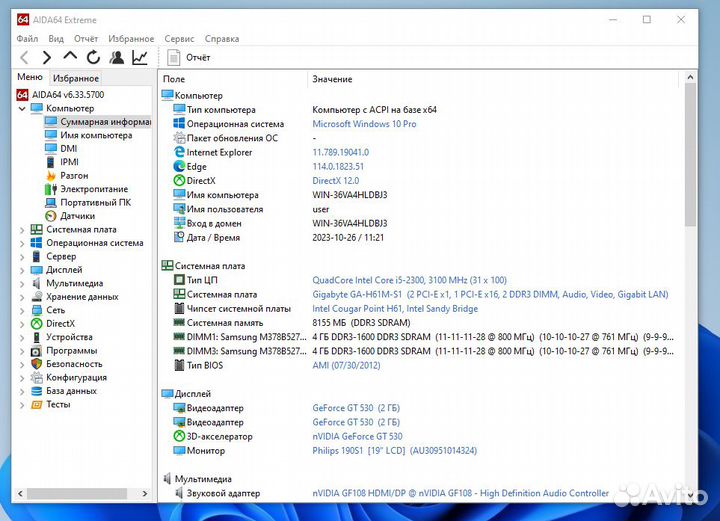Image resolution: width=720 pixels, height=521 pixels.
Task: Open the Philips 190S1 monitor link
Action: coord(394,450)
